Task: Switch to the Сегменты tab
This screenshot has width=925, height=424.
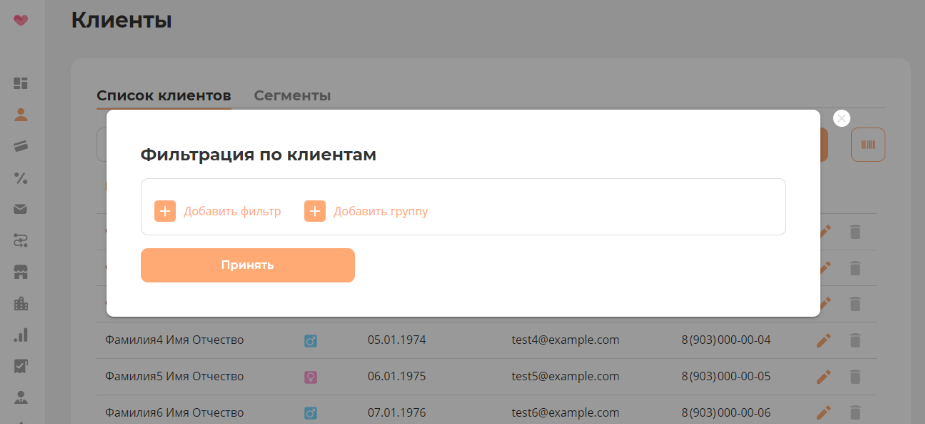Action: point(292,96)
